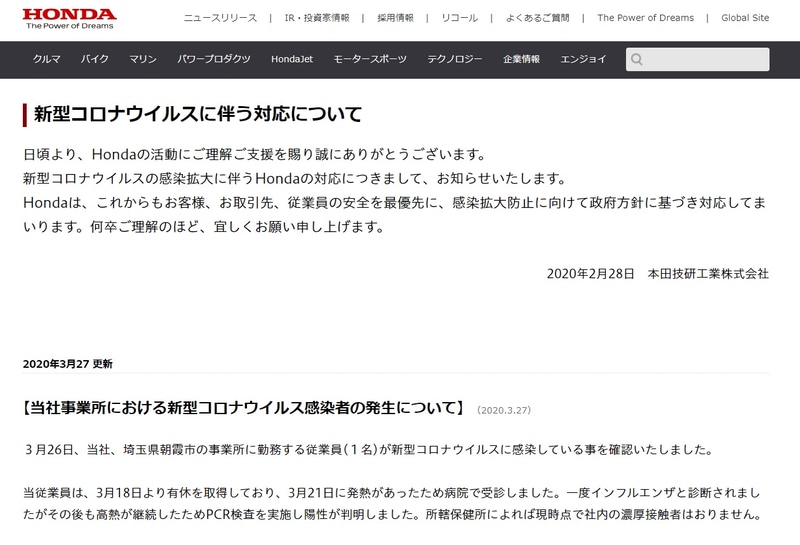Click the (2020.3.27) date note
This screenshot has width=800, height=545.
(x=504, y=410)
